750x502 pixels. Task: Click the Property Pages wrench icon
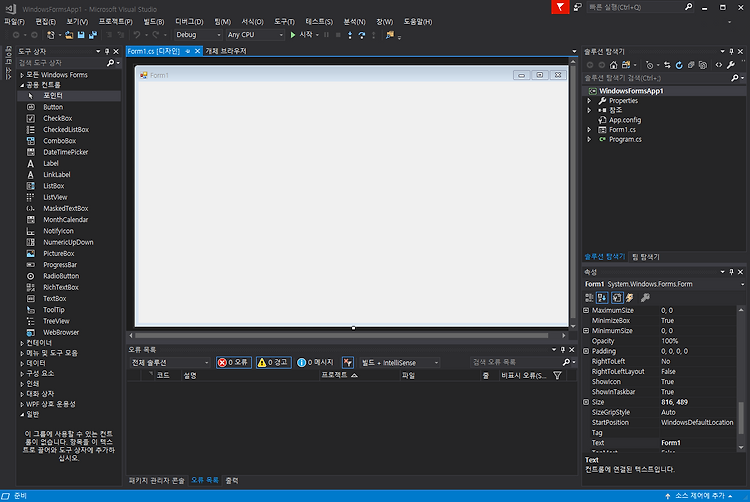[645, 298]
